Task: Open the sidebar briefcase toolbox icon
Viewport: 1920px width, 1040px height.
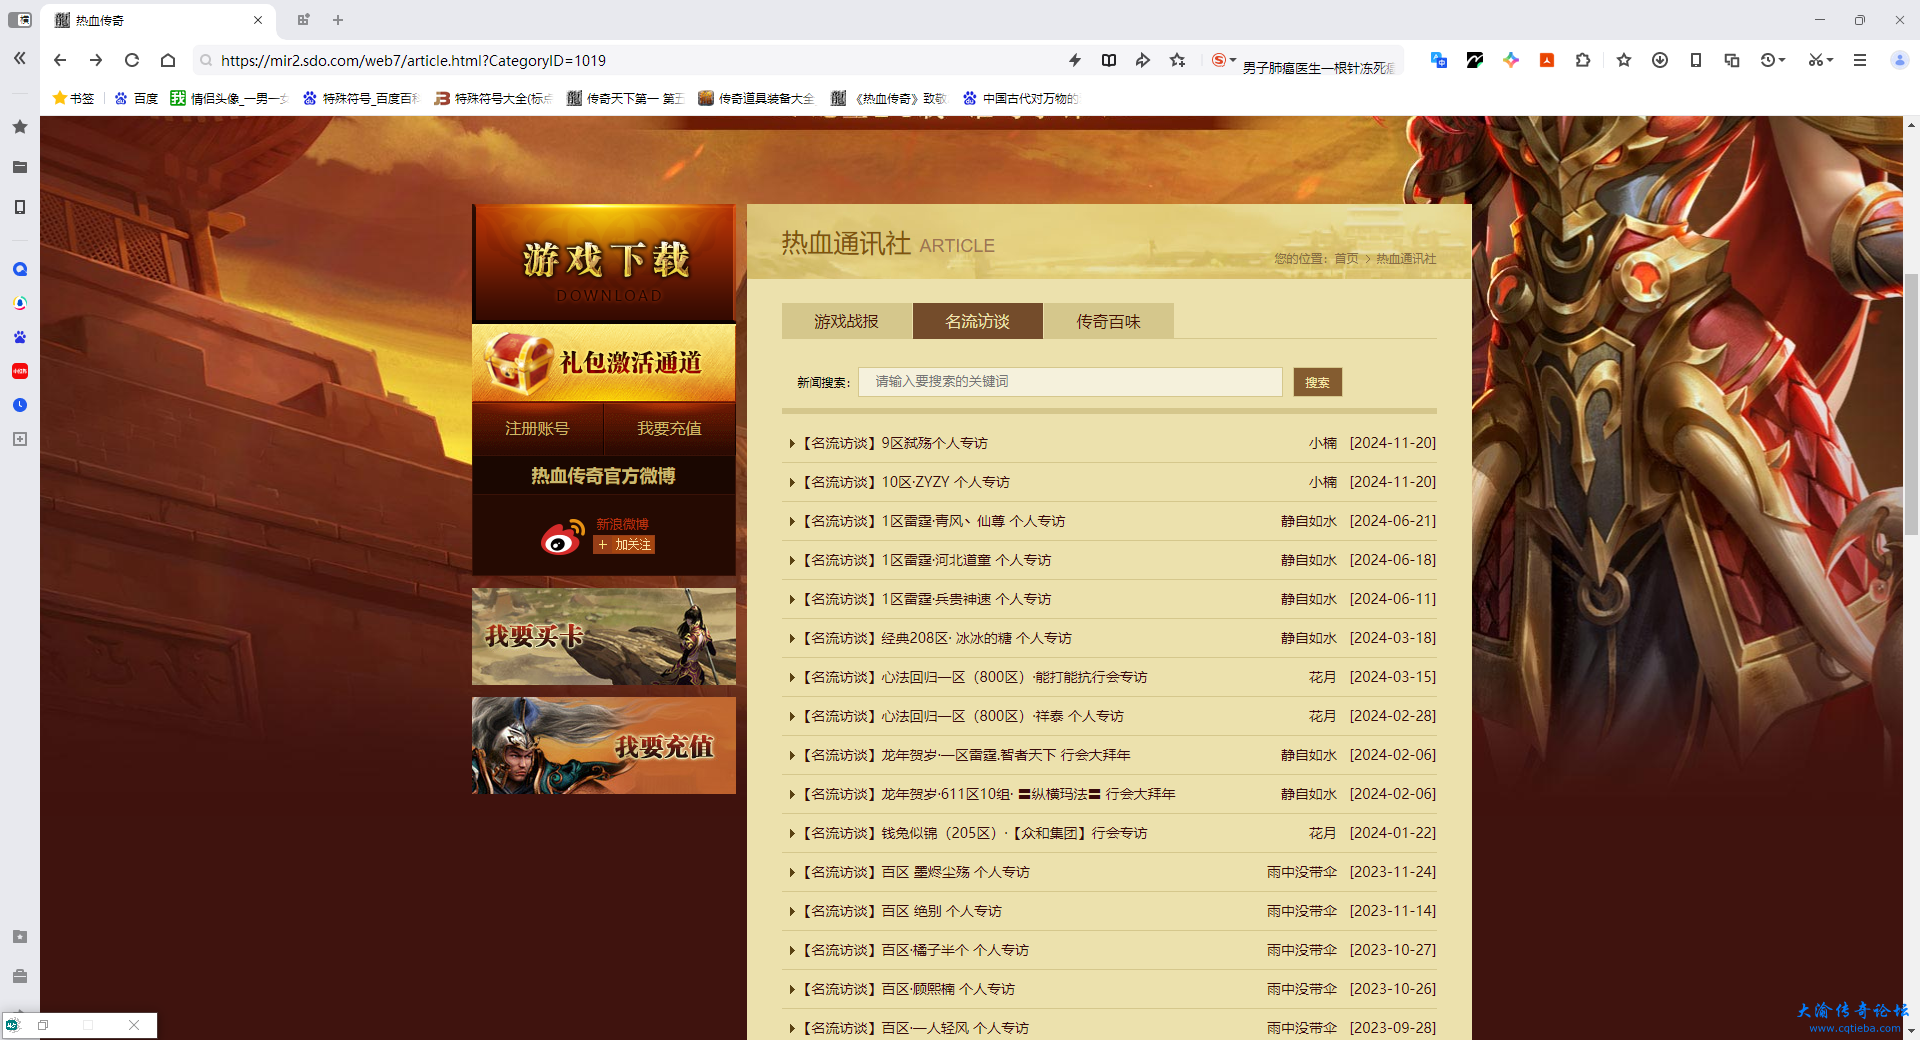Action: 19,976
